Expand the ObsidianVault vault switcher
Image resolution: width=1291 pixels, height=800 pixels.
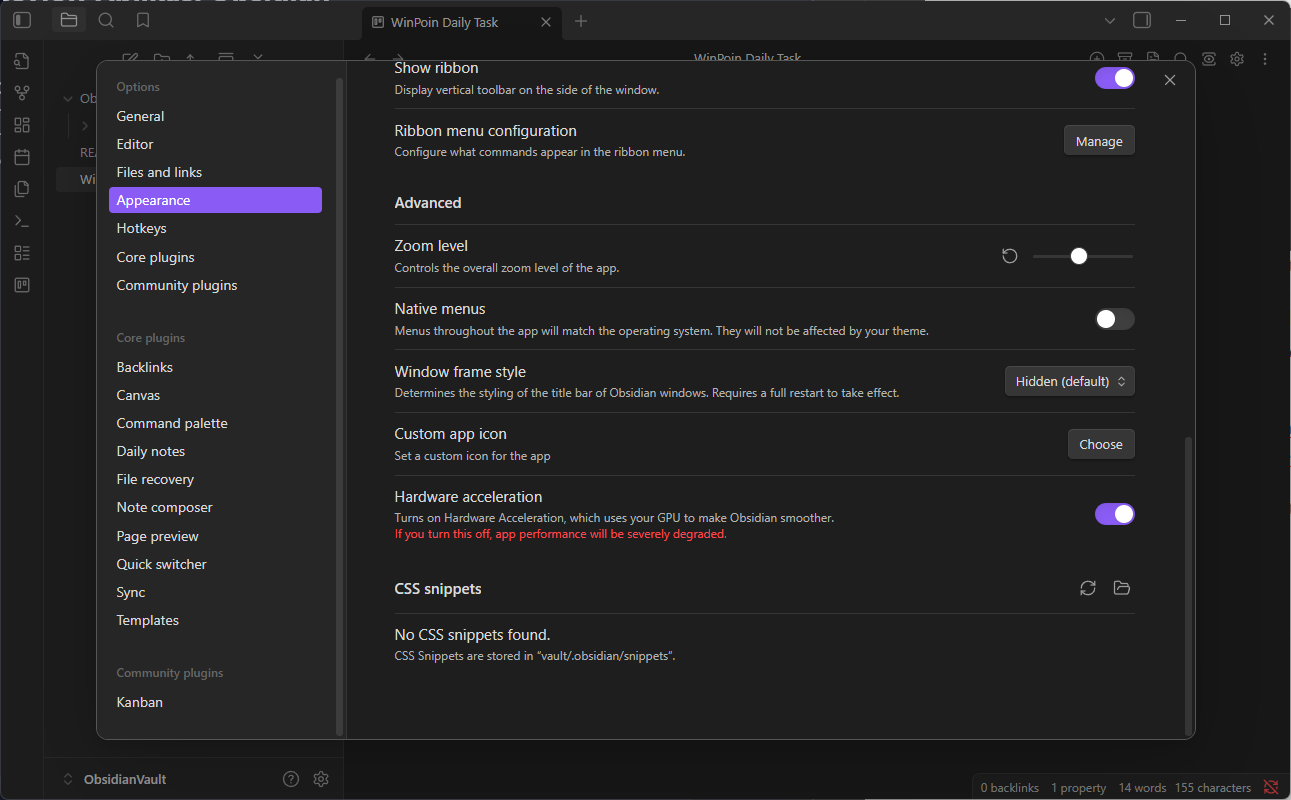click(115, 779)
